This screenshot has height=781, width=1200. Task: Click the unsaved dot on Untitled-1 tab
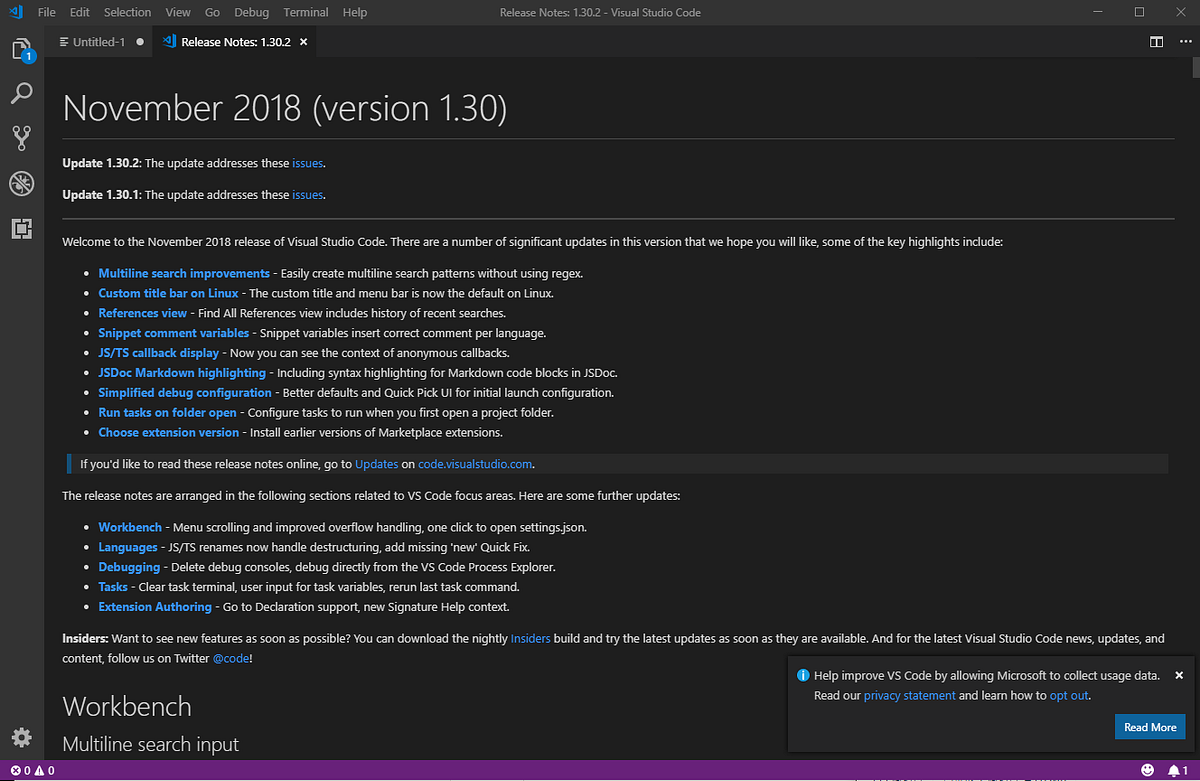[x=140, y=42]
